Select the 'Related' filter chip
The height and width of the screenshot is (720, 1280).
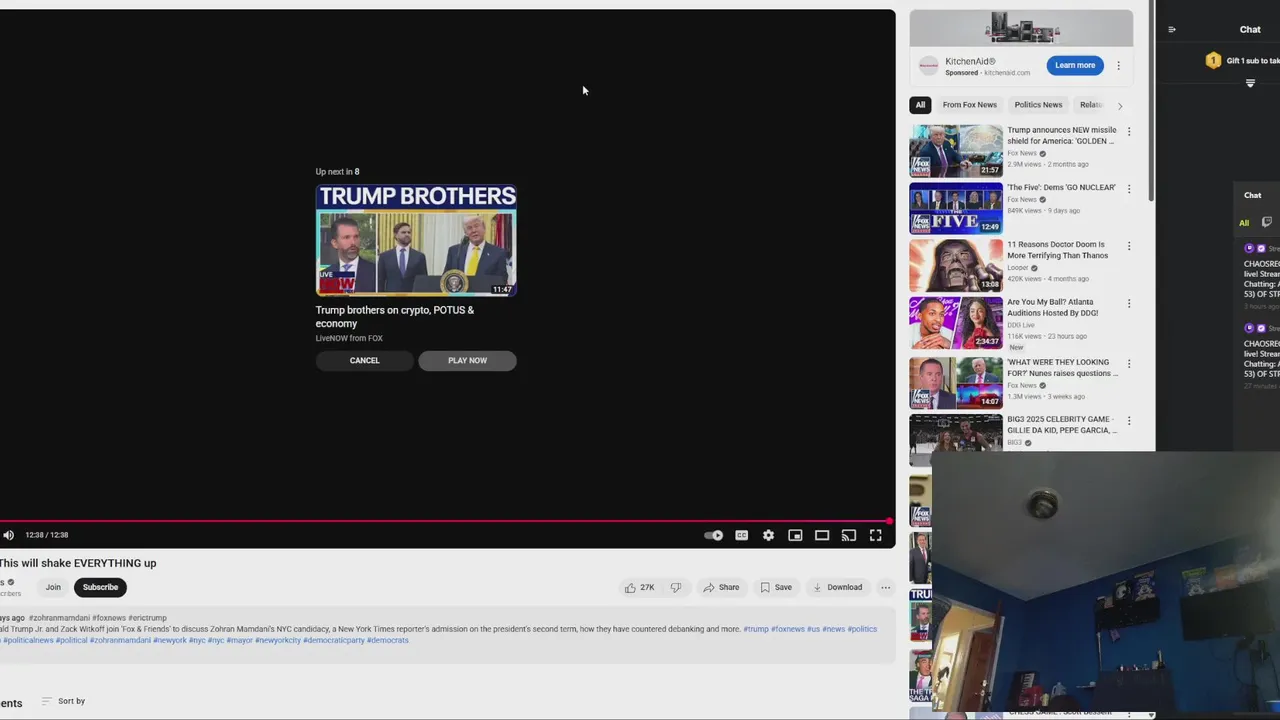(1091, 105)
